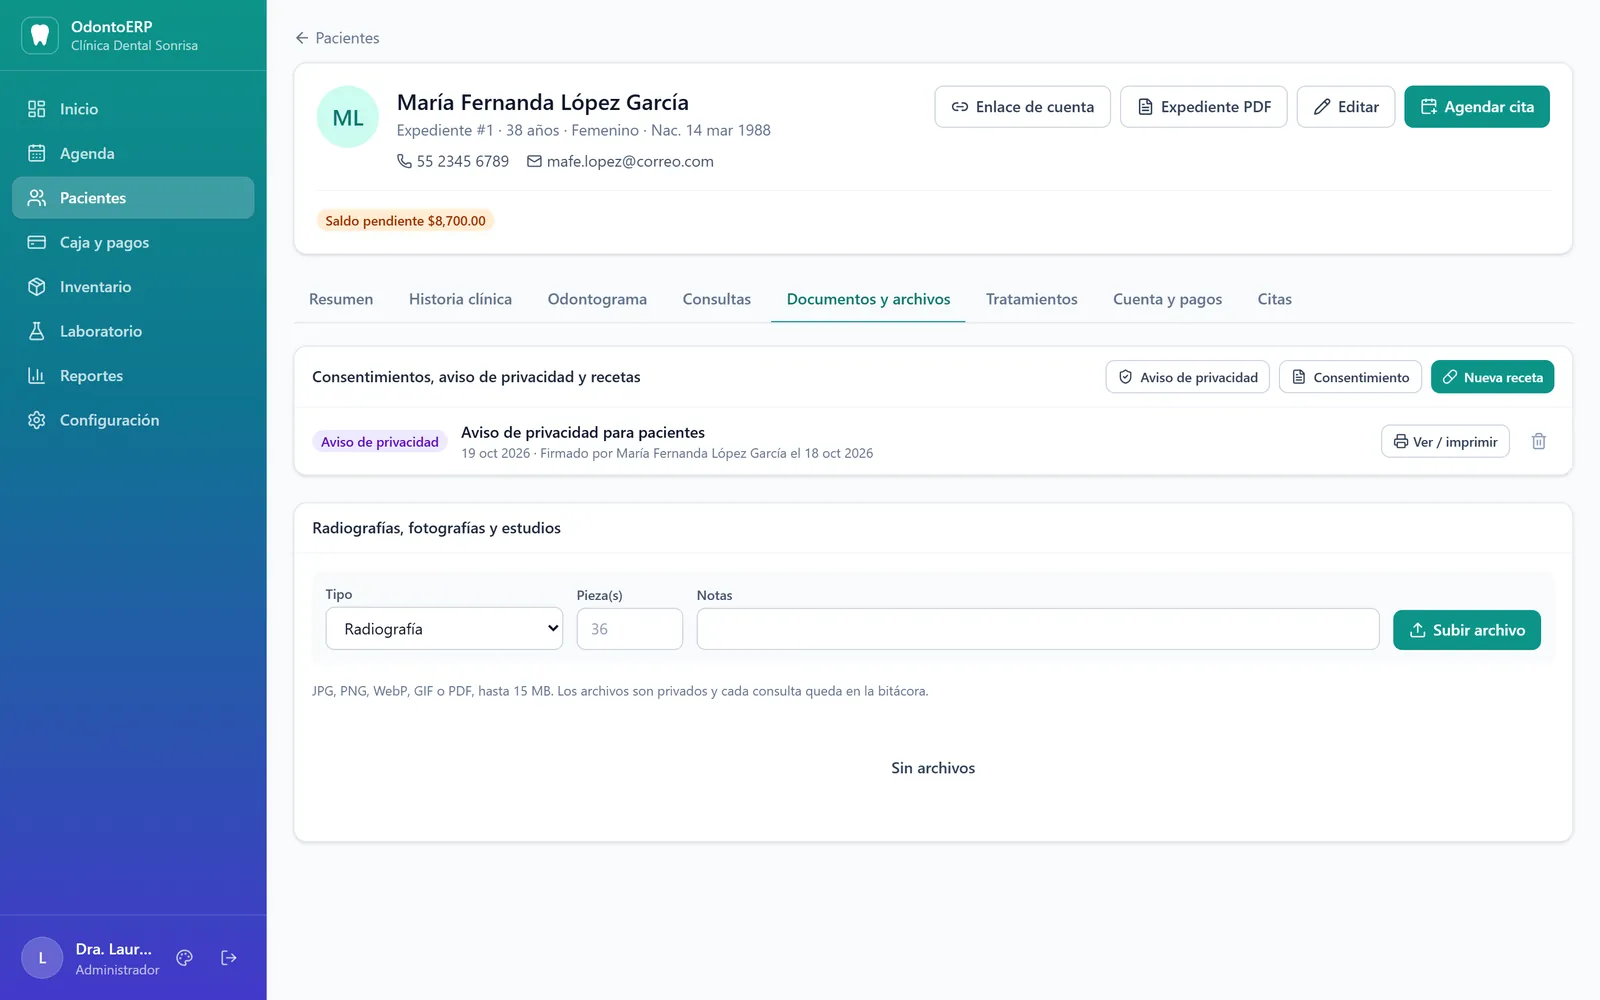
Task: Go back to Pacientes list
Action: [337, 38]
